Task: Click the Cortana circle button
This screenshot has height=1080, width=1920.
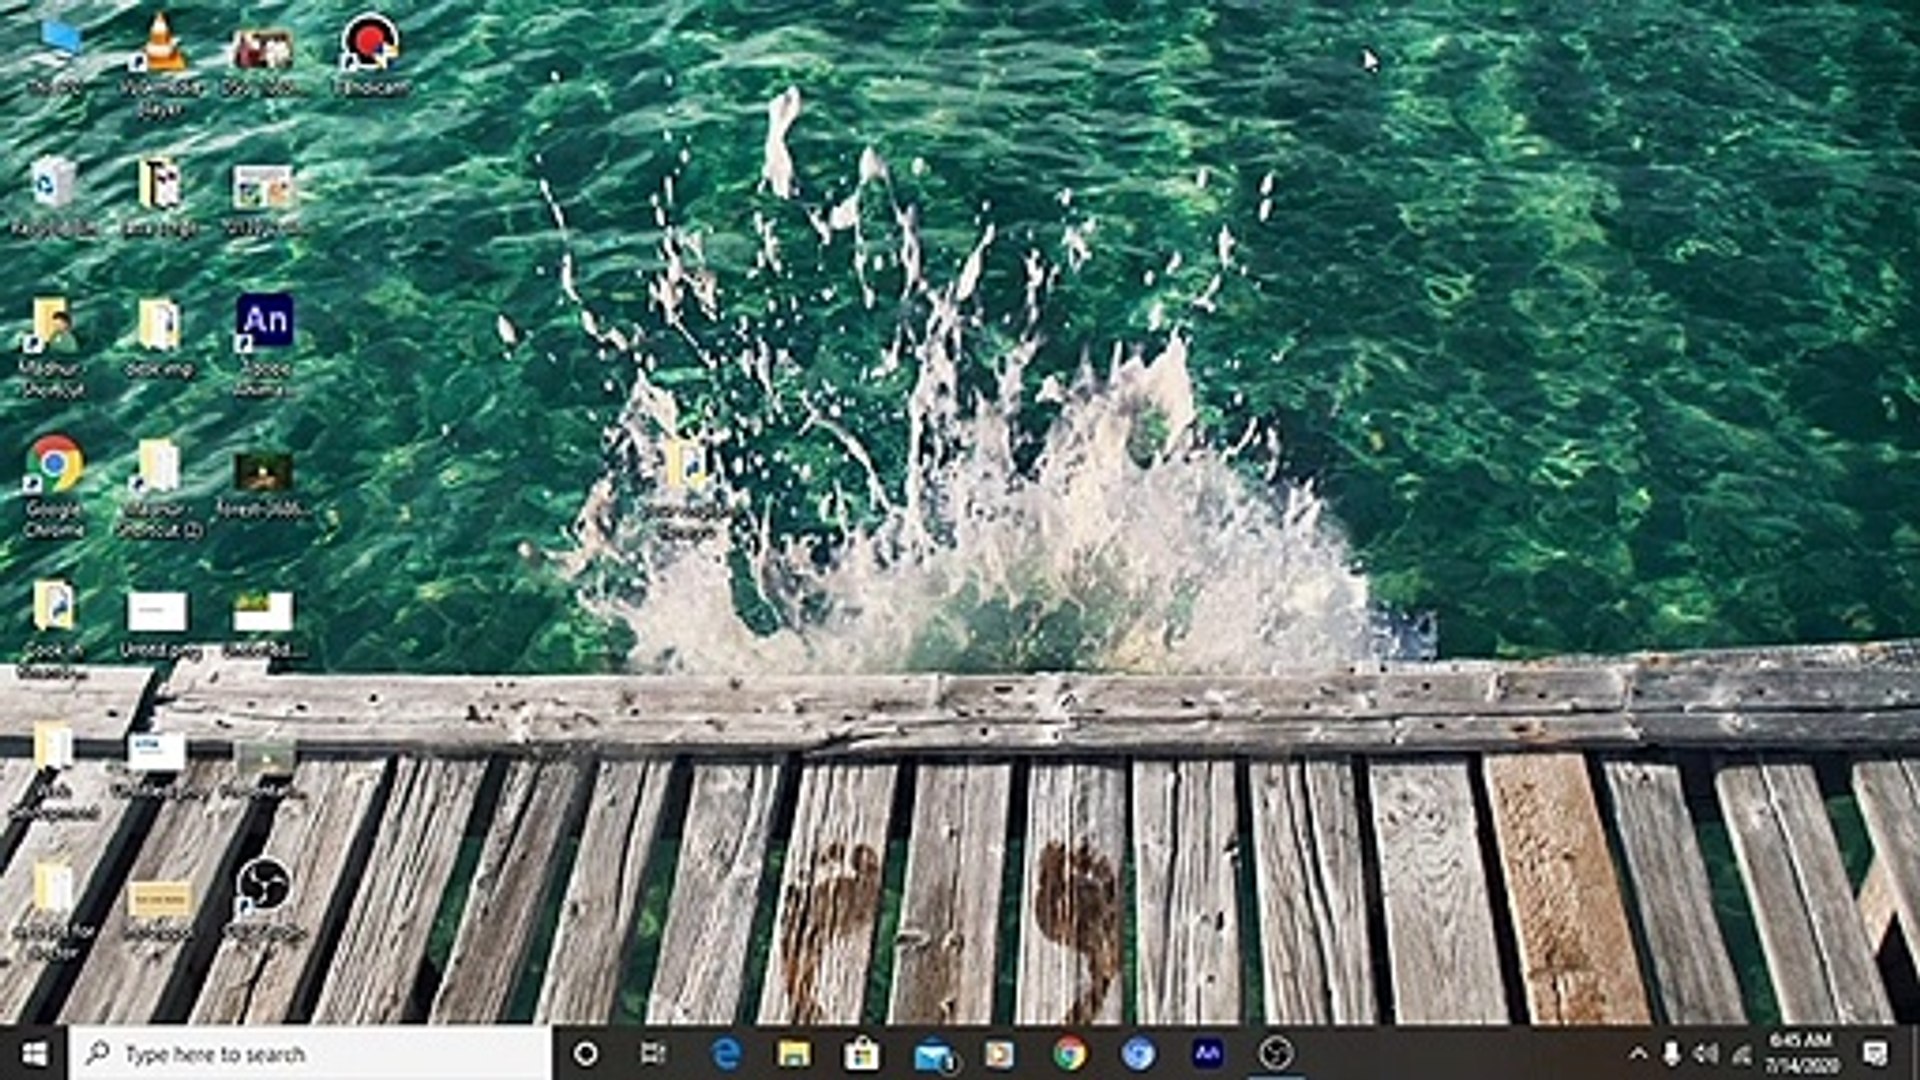Action: (x=586, y=1053)
